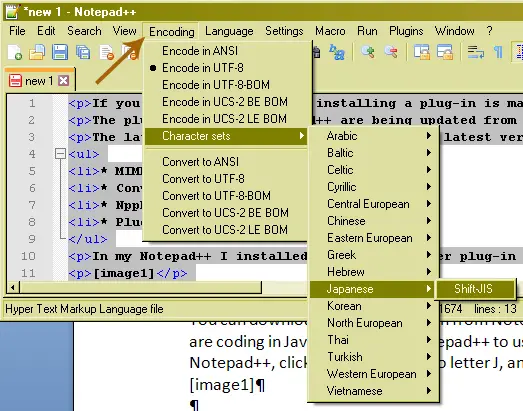Collapse the ul fold marker on line 4

click(60, 154)
